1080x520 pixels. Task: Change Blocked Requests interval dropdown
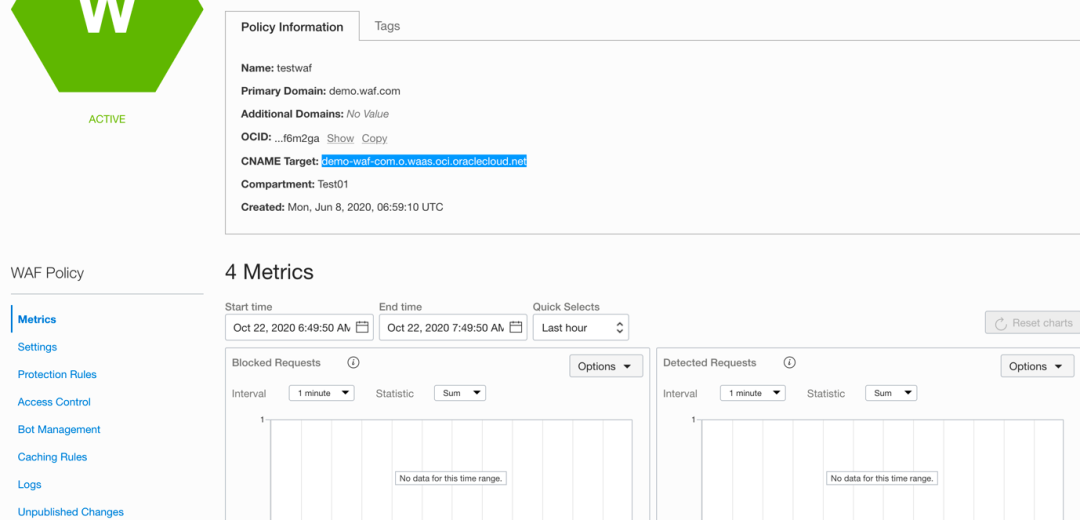click(x=321, y=393)
